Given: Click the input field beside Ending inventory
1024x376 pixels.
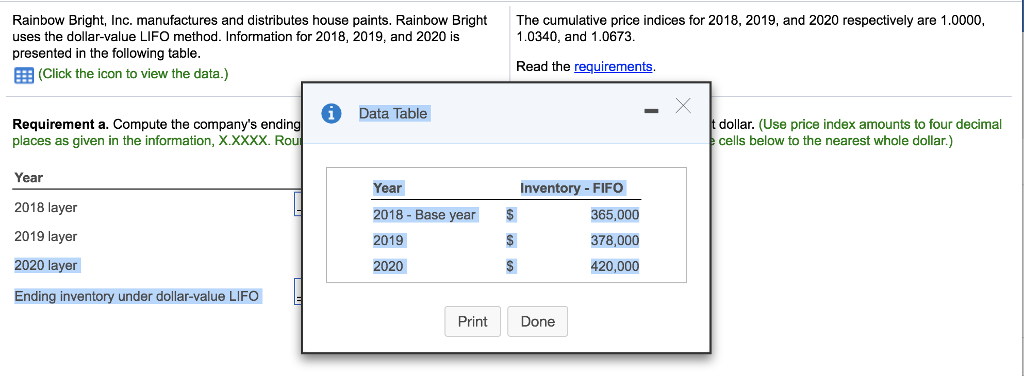Looking at the screenshot, I should (298, 292).
